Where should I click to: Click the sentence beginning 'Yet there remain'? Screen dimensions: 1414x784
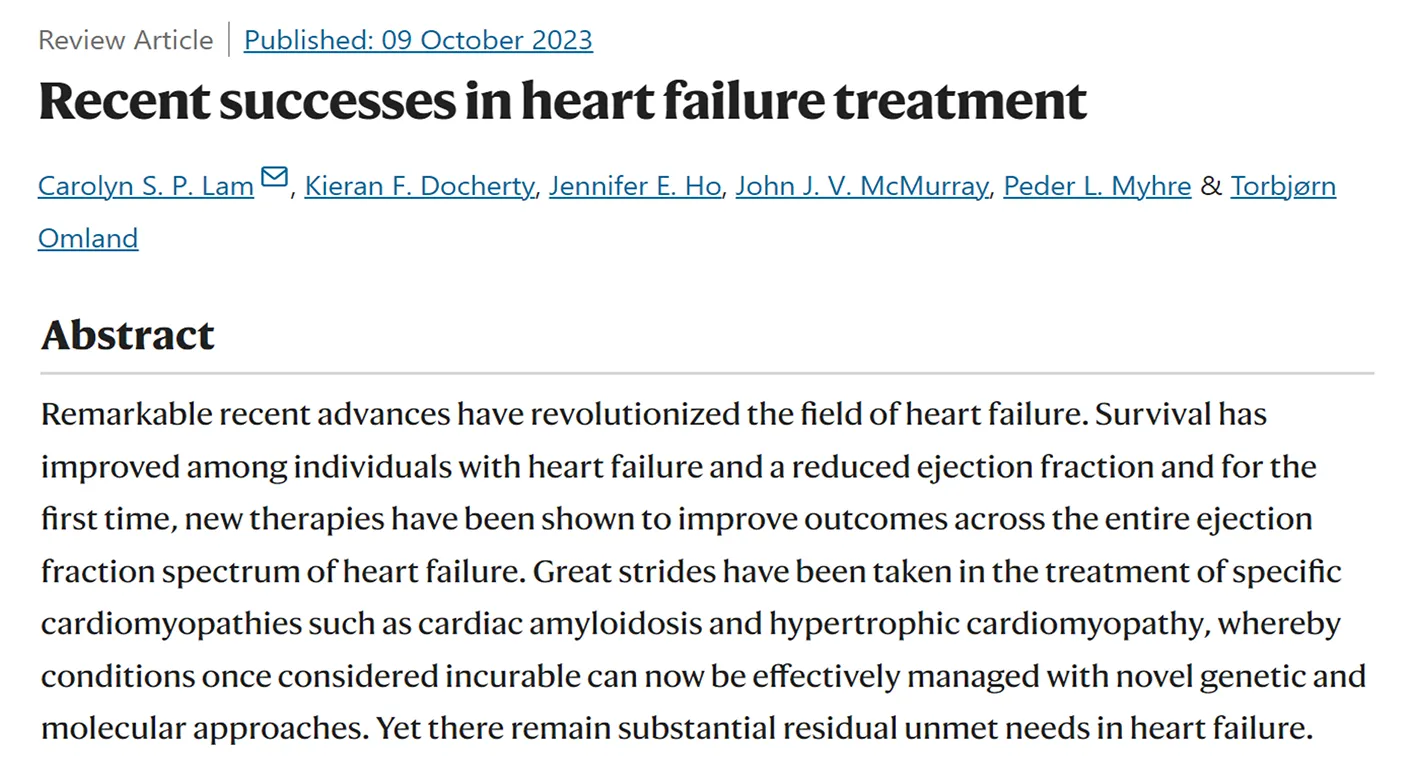(843, 728)
